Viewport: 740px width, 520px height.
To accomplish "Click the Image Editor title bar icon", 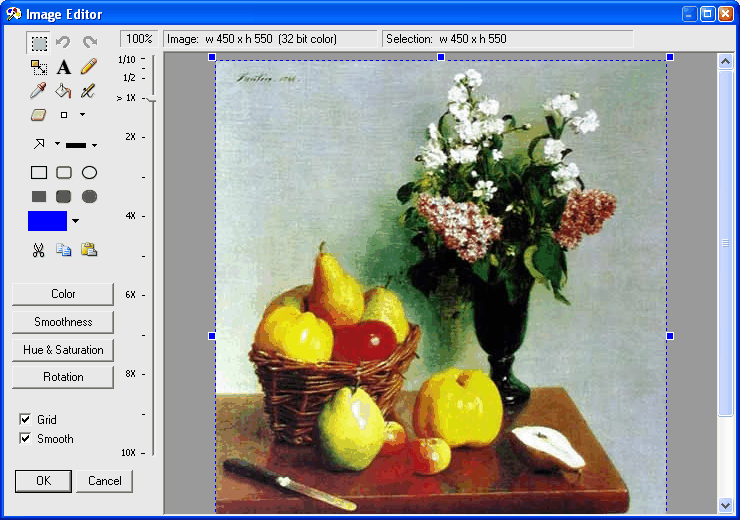I will pos(14,14).
